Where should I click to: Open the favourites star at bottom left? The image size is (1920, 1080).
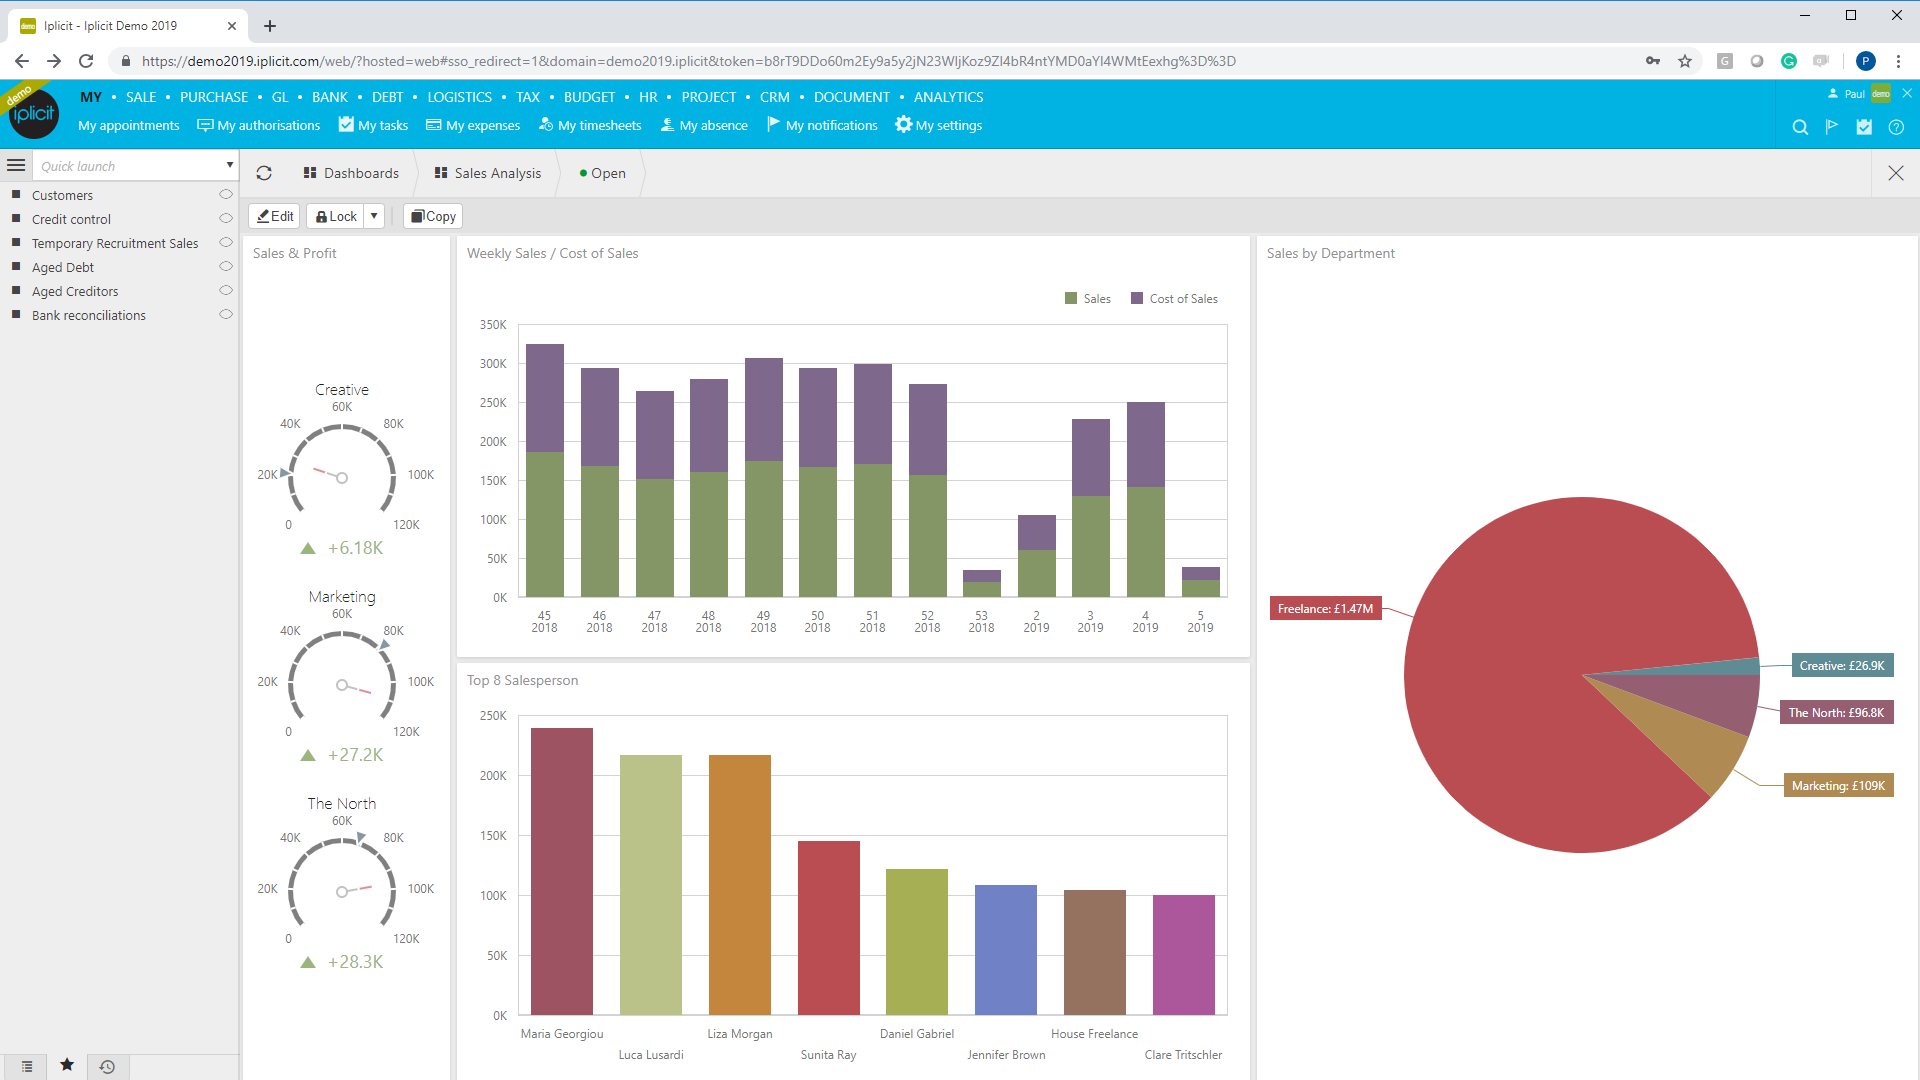point(67,1065)
